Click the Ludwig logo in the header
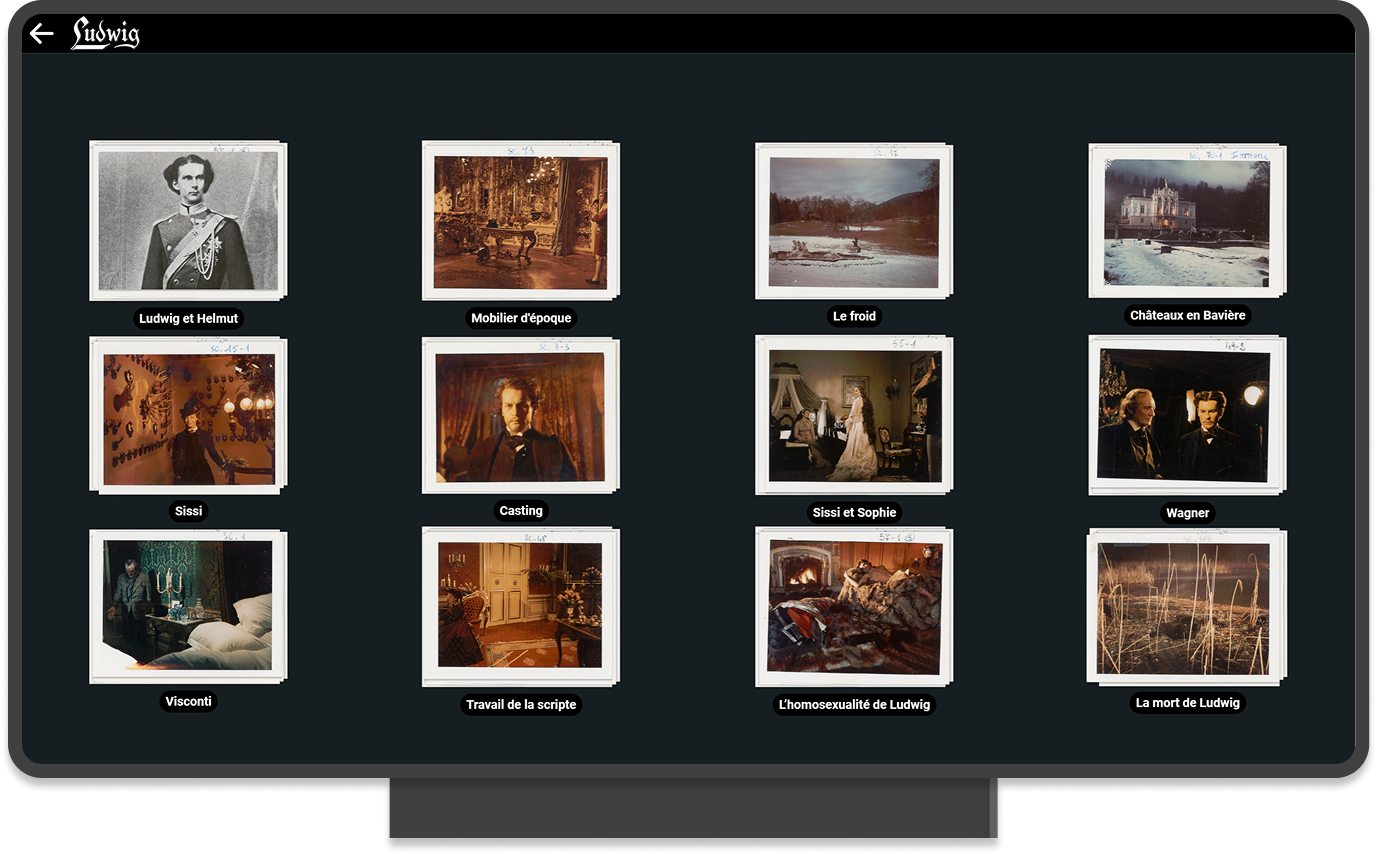Viewport: 1378px width, 854px height. (x=105, y=34)
